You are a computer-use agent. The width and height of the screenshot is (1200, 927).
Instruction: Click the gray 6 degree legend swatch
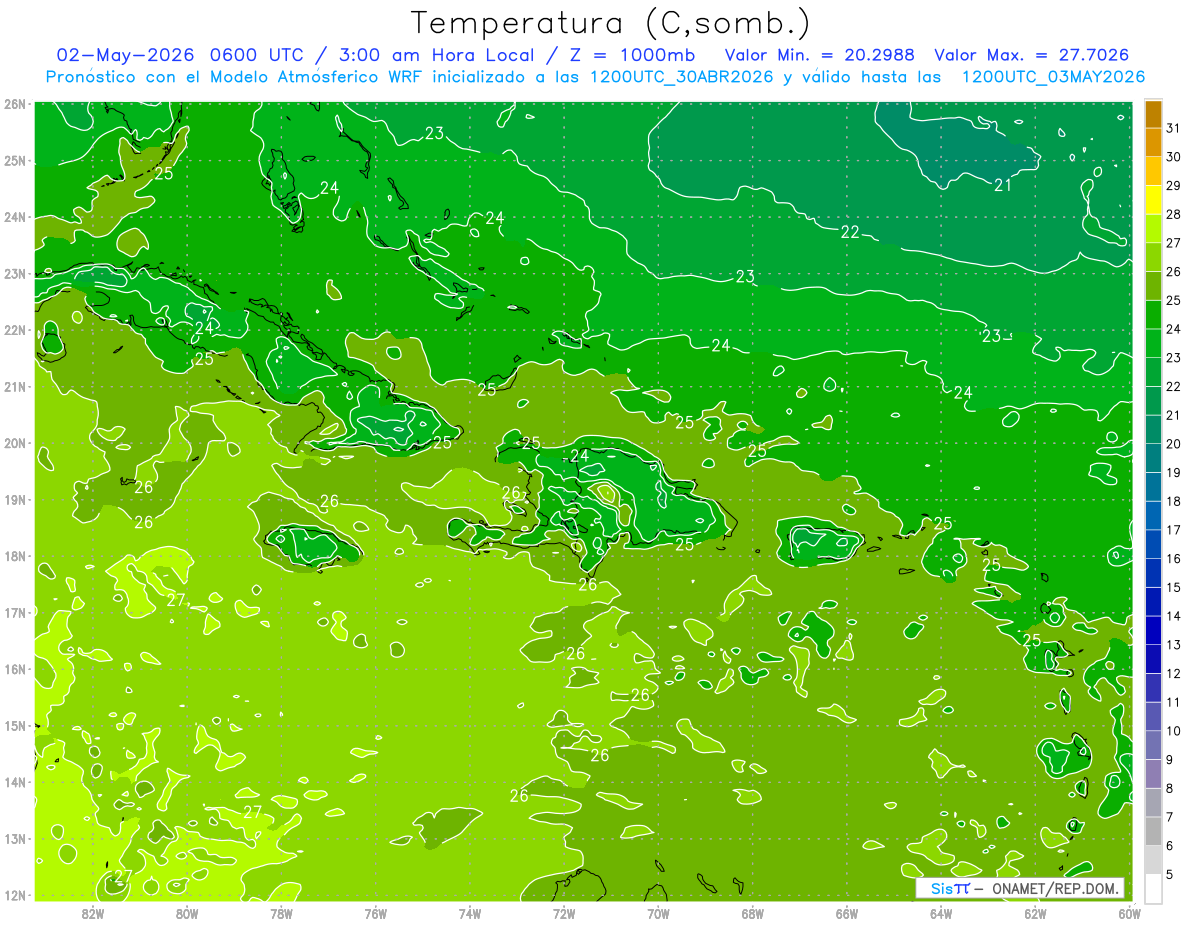1153,831
